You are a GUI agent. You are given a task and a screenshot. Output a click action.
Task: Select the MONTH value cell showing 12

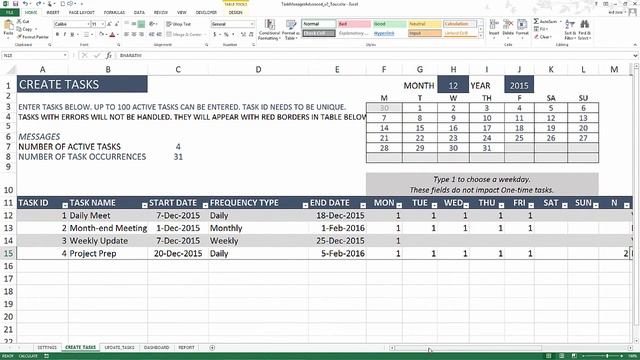pyautogui.click(x=453, y=85)
